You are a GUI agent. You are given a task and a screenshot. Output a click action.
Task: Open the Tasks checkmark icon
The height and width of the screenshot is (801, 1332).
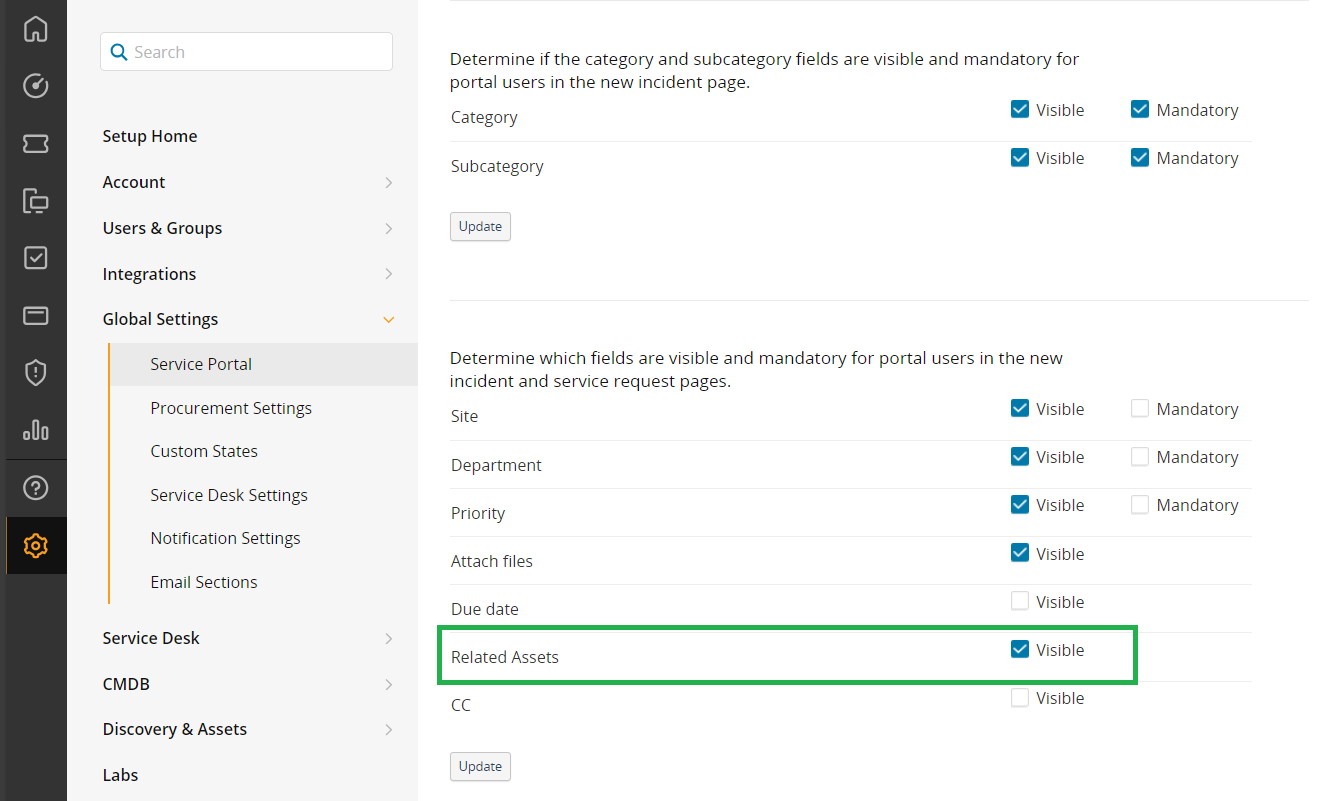[x=35, y=258]
